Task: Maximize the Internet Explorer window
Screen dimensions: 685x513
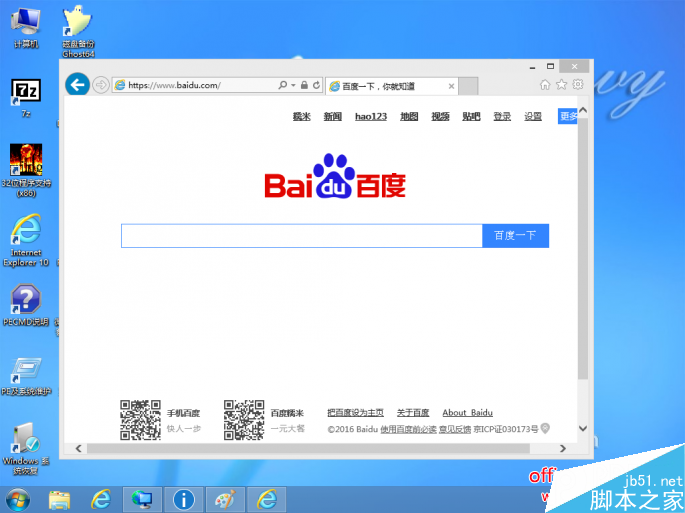Action: 550,66
